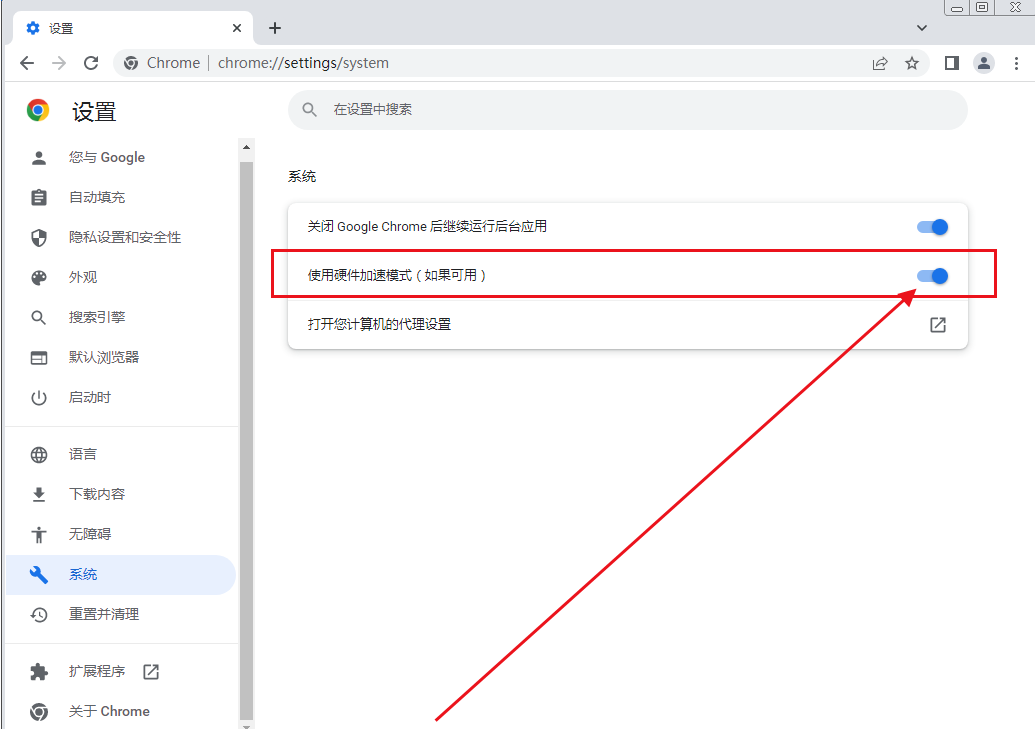Toggle 关闭 Google Chrome 后继续运行后台应用 switch
Viewport: 1035px width, 729px height.
coord(933,227)
